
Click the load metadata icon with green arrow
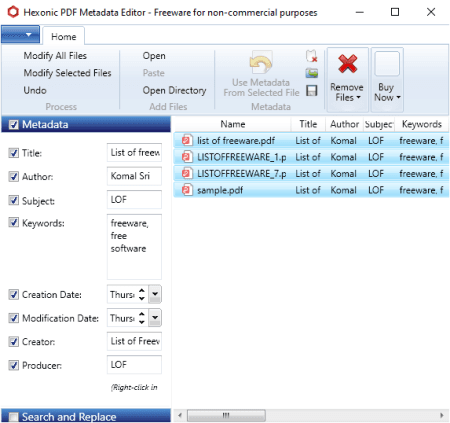coord(312,73)
